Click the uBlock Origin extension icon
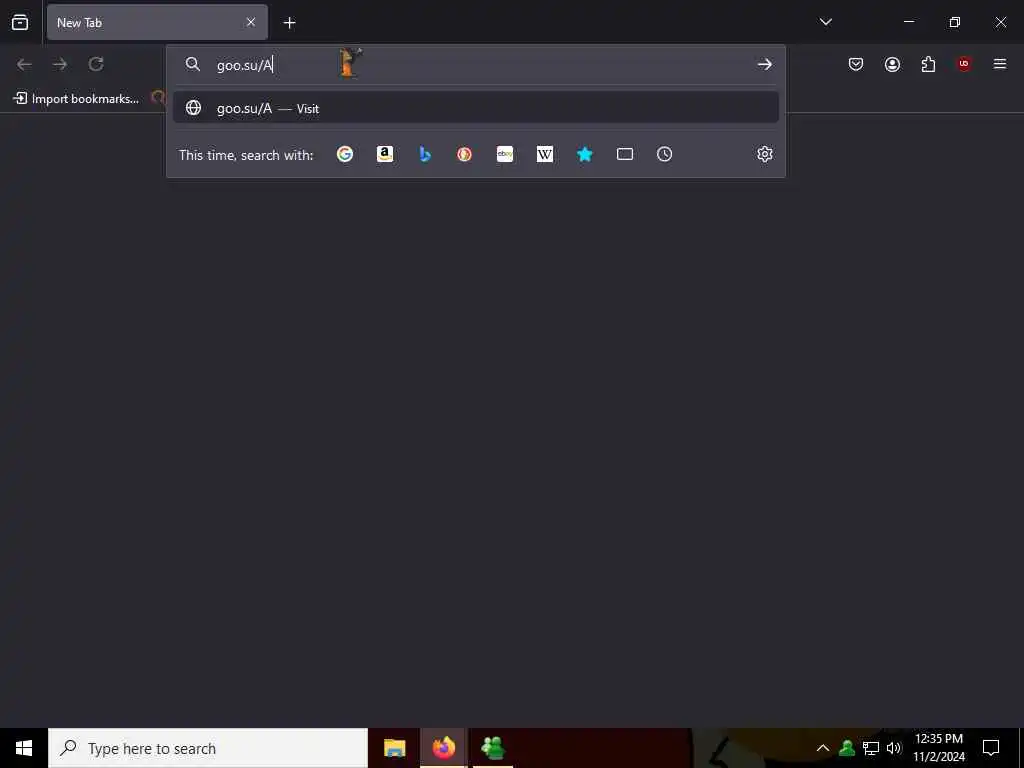 point(964,64)
